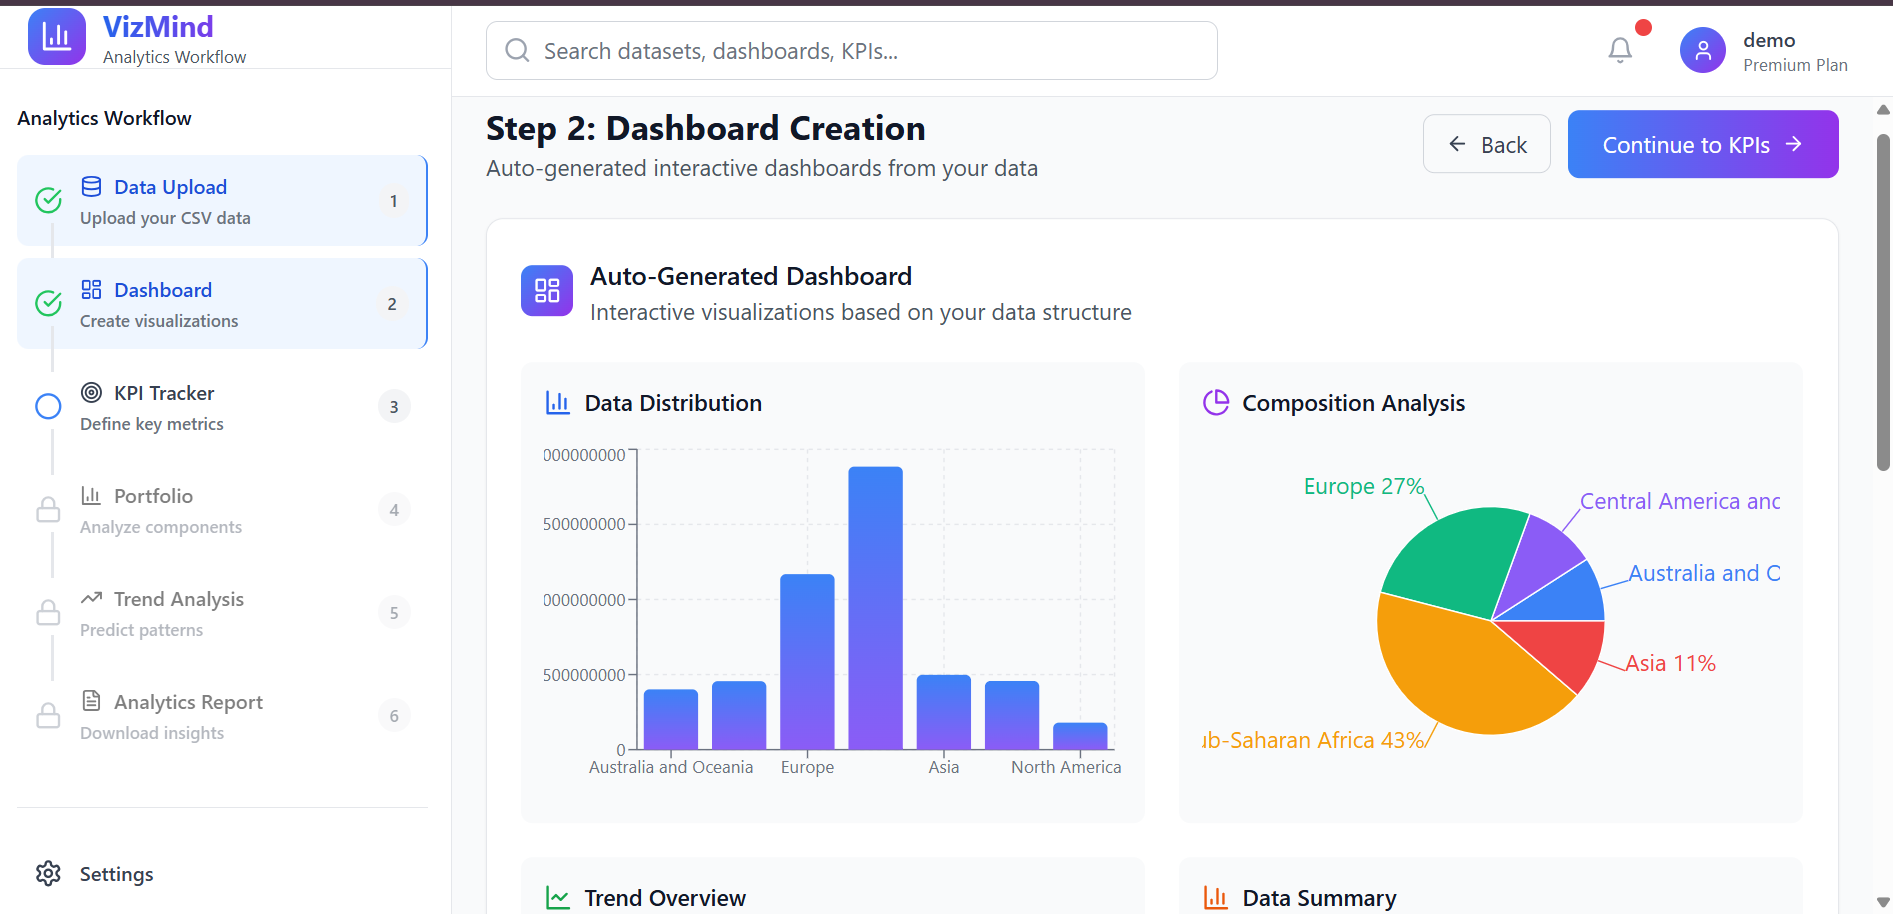Screen dimensions: 1893x914
Task: Go to the KPI Tracker step
Action: coord(222,407)
